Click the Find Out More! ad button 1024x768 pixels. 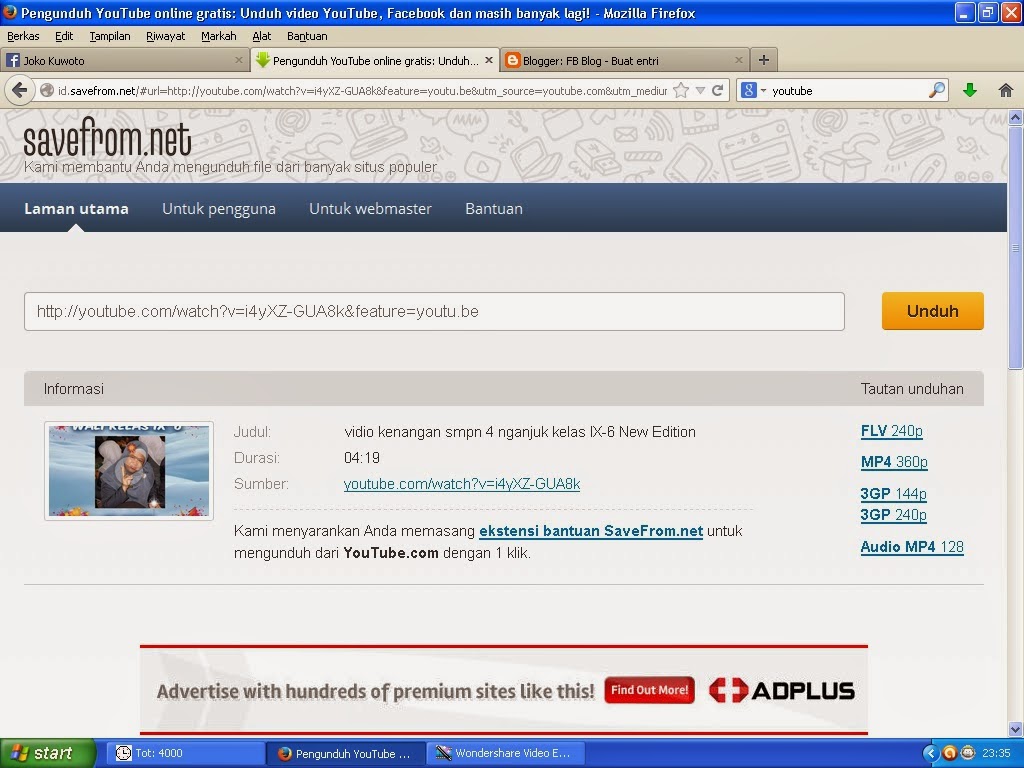click(649, 690)
